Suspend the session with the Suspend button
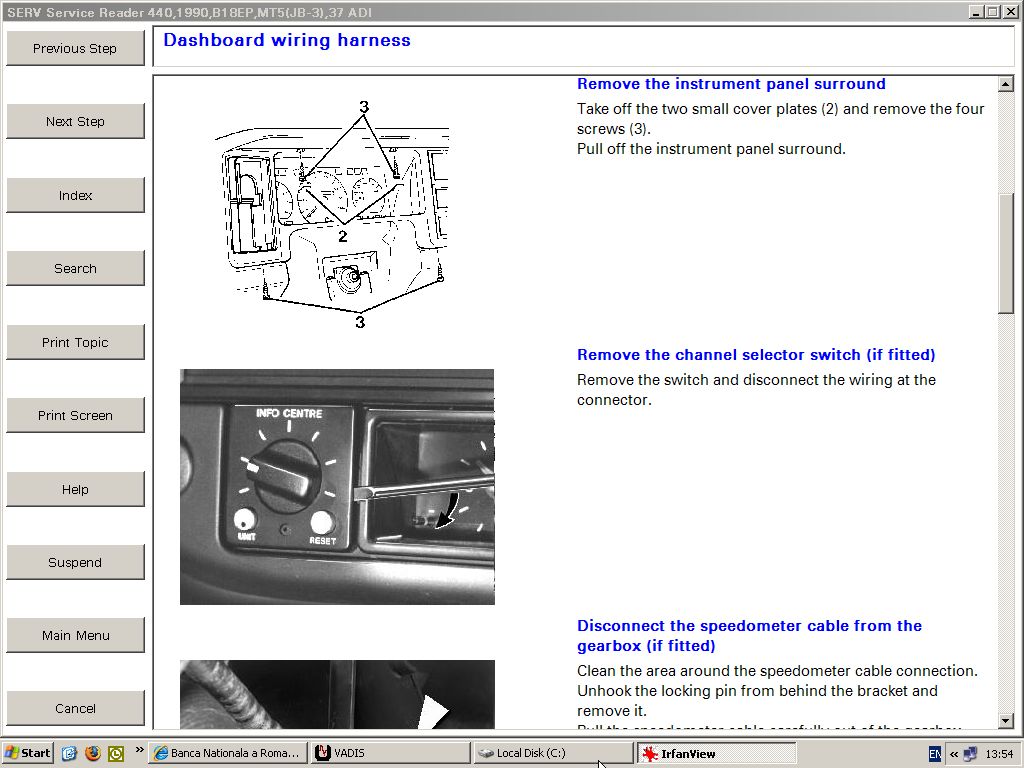This screenshot has width=1024, height=768. pyautogui.click(x=75, y=562)
